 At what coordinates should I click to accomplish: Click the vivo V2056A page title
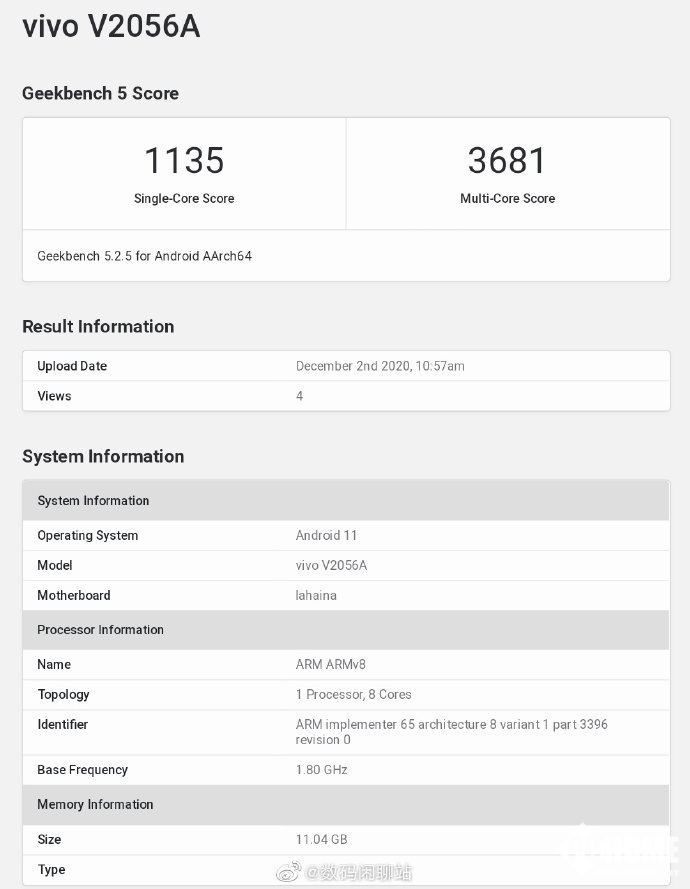[x=111, y=27]
